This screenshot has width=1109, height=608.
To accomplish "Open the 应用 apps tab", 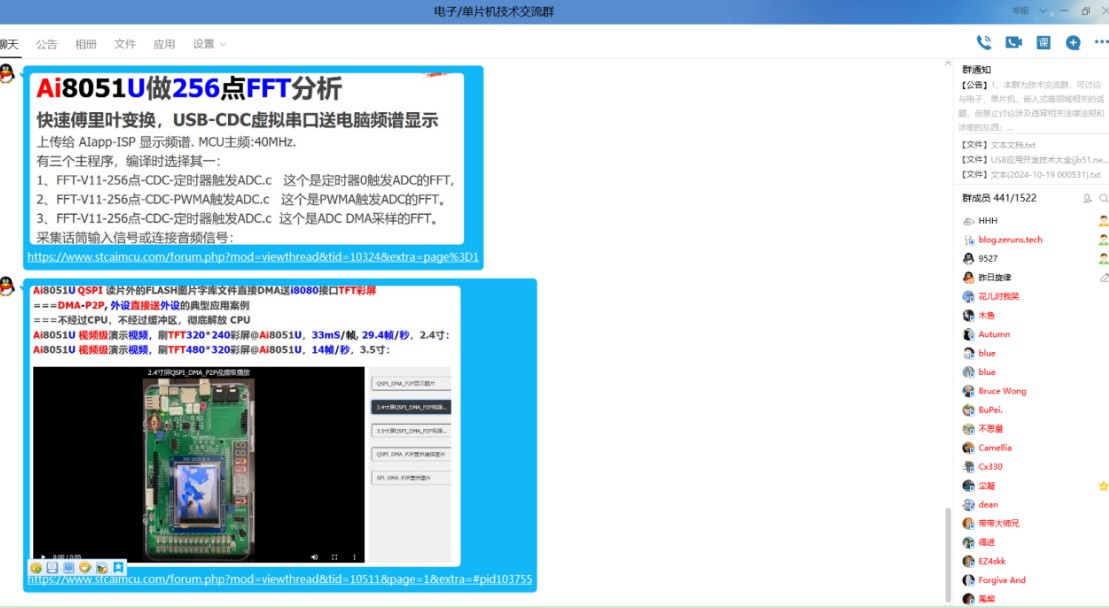I will coord(164,44).
